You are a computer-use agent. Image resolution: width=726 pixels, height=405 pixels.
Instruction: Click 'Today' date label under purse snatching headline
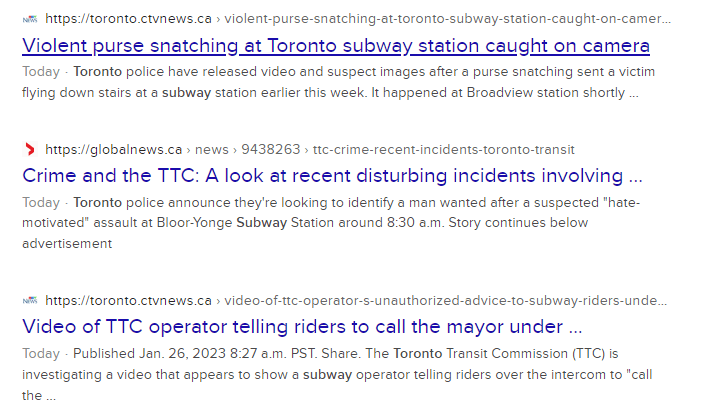click(41, 72)
